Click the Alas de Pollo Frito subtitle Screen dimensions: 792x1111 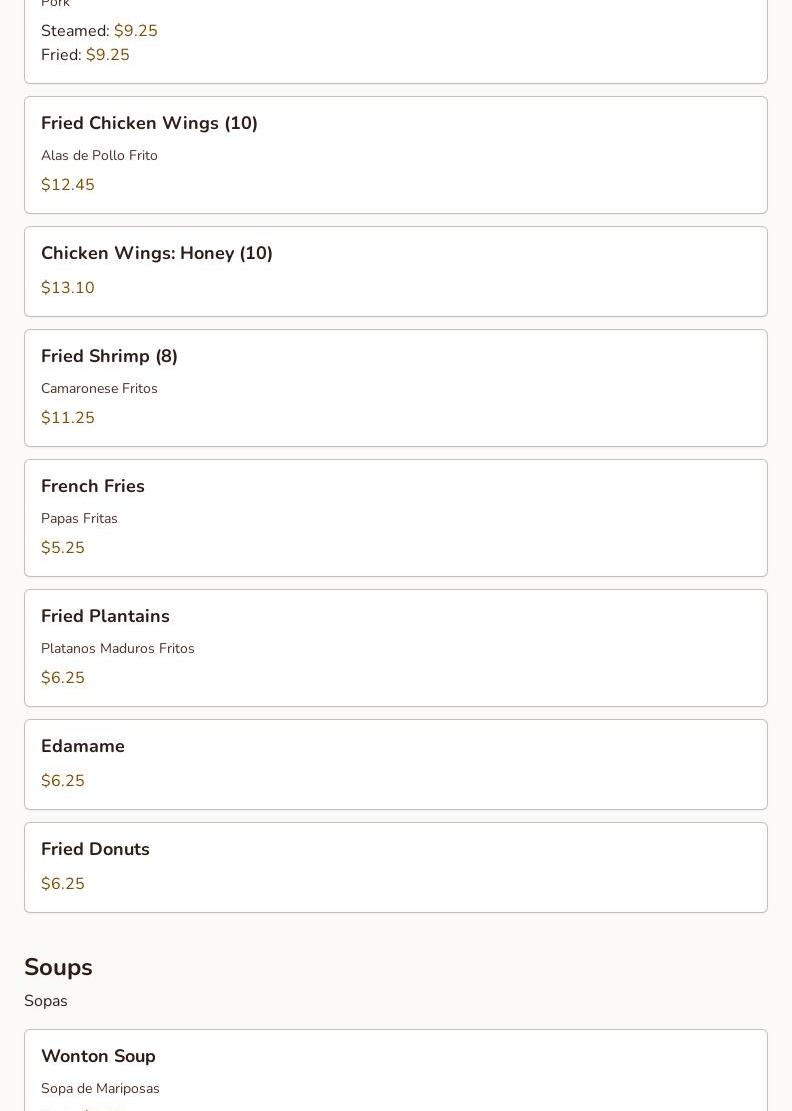click(x=99, y=156)
